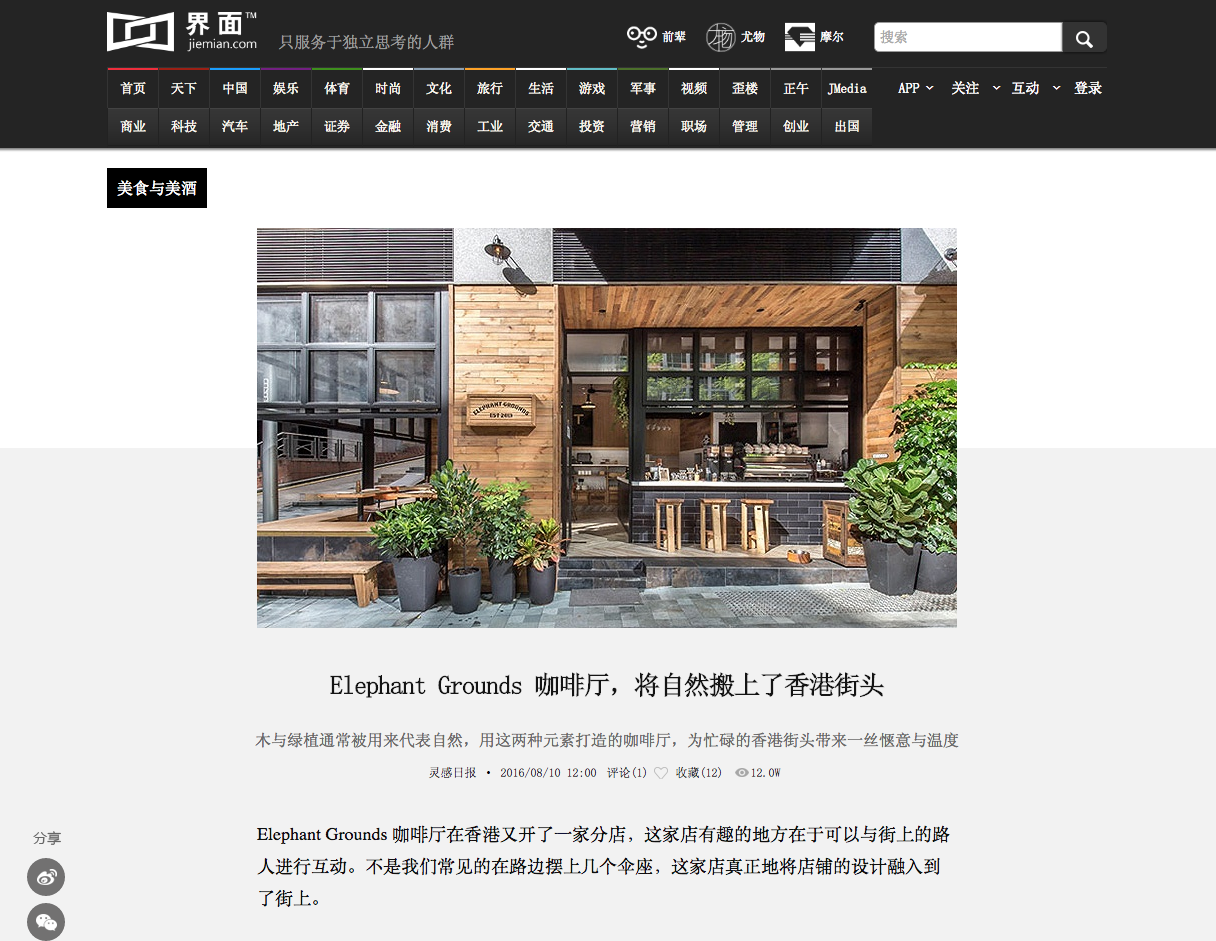Click the magnifier search button

click(1084, 37)
